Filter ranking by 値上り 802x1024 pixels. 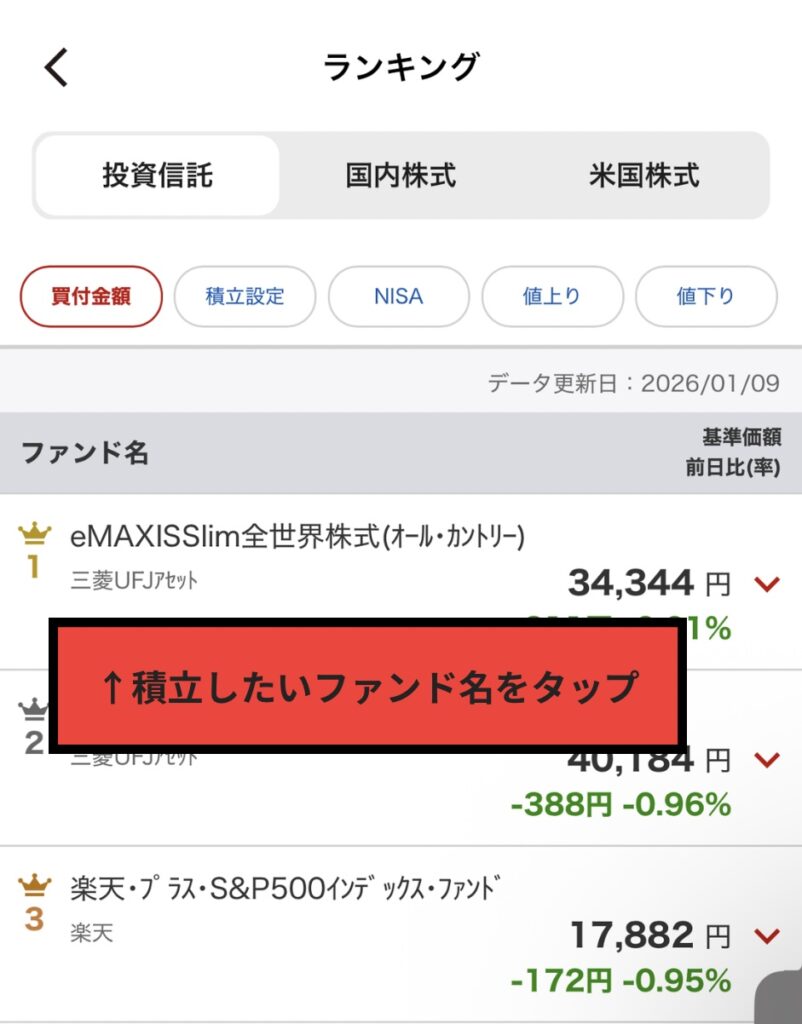pos(552,296)
